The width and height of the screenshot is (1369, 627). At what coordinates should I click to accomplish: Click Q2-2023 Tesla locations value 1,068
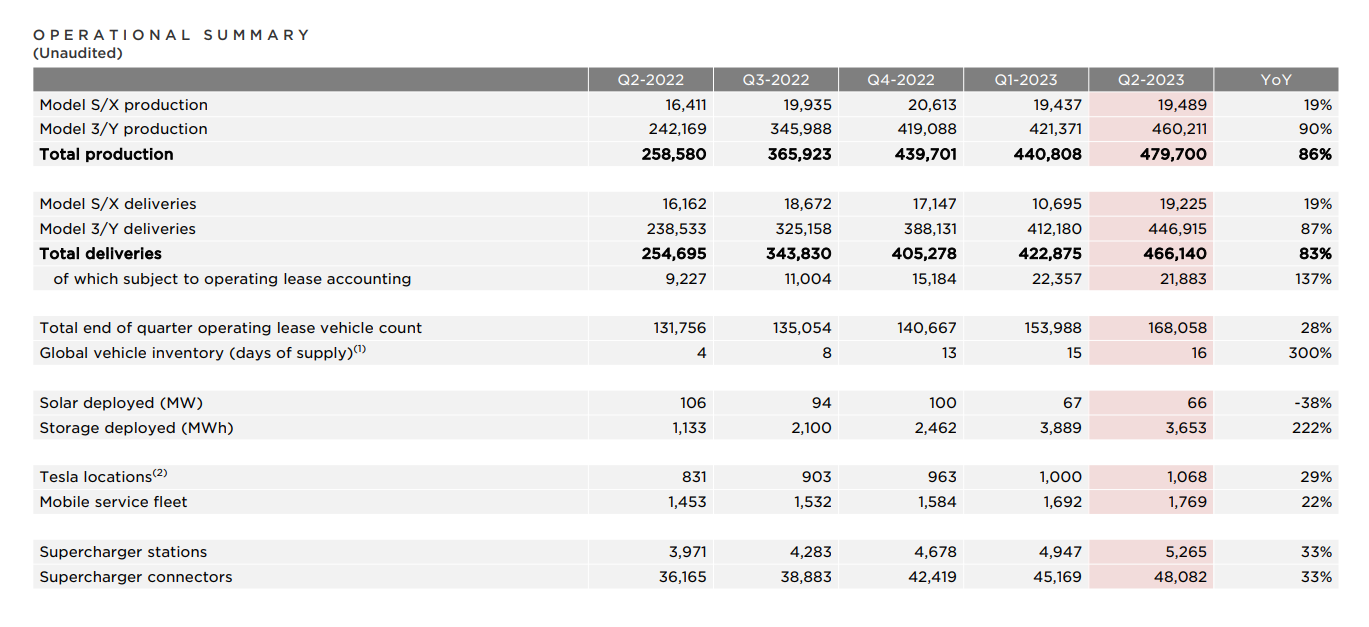(1187, 477)
